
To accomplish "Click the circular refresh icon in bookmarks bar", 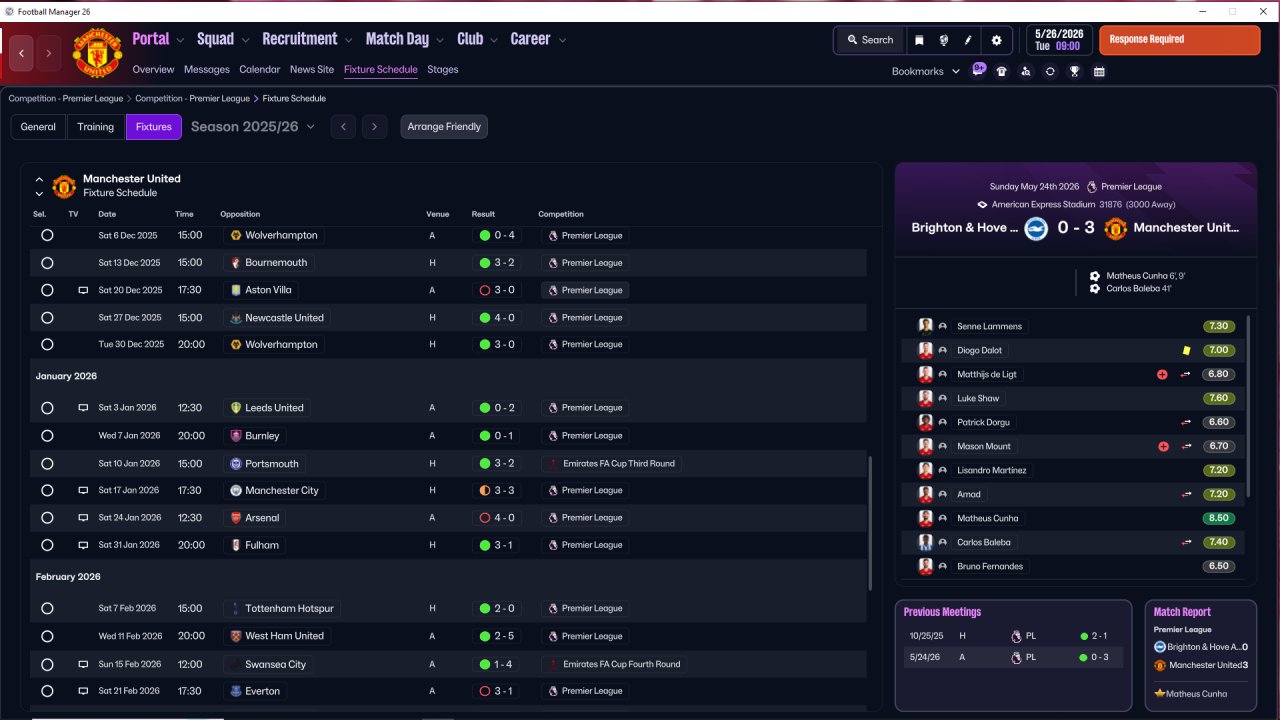I will (x=1050, y=72).
